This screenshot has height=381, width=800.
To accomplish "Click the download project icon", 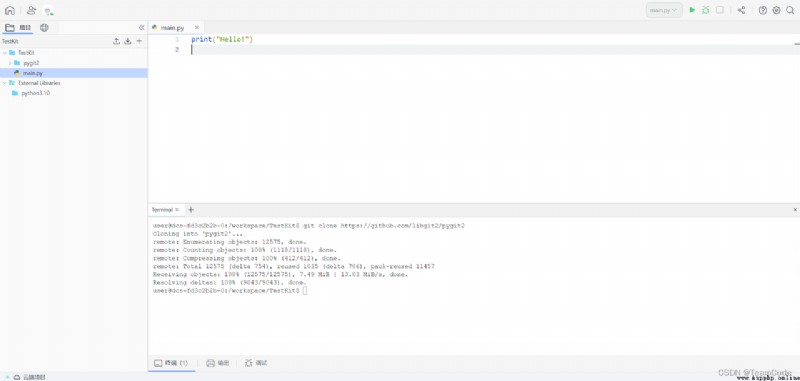I will 128,41.
